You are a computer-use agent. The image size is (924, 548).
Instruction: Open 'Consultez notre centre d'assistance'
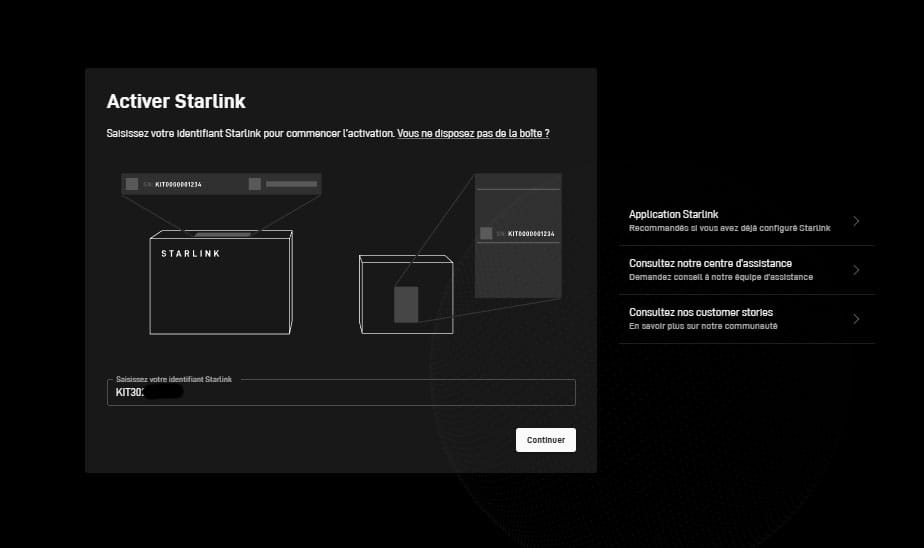(x=747, y=270)
